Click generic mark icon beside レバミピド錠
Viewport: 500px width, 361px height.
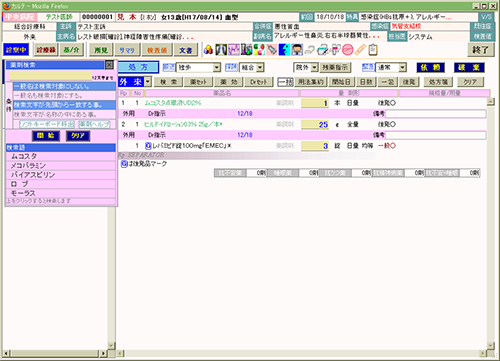coord(148,146)
